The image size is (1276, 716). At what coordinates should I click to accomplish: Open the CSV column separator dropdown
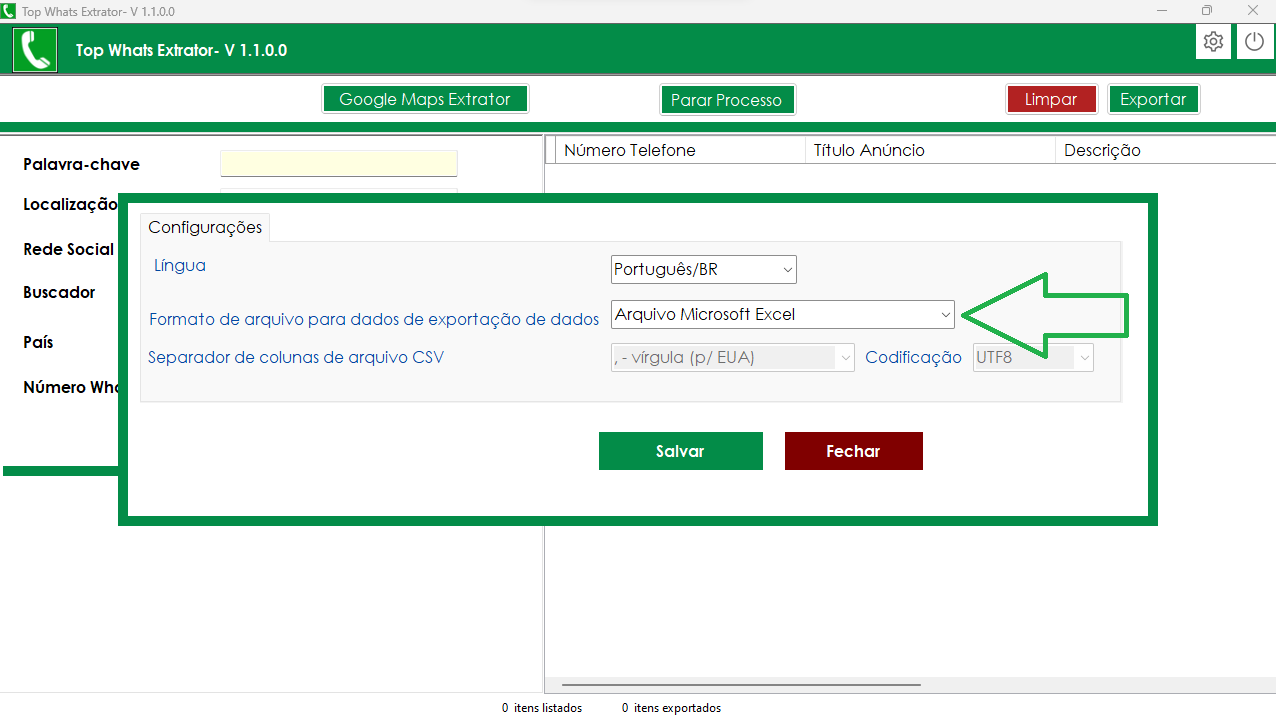tap(733, 357)
